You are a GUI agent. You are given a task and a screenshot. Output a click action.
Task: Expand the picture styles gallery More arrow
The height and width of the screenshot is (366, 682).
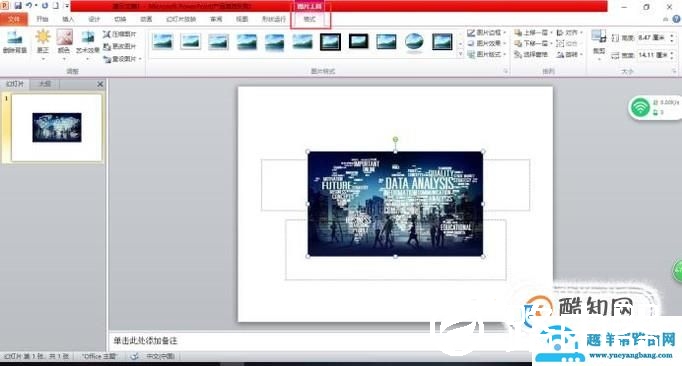[460, 54]
